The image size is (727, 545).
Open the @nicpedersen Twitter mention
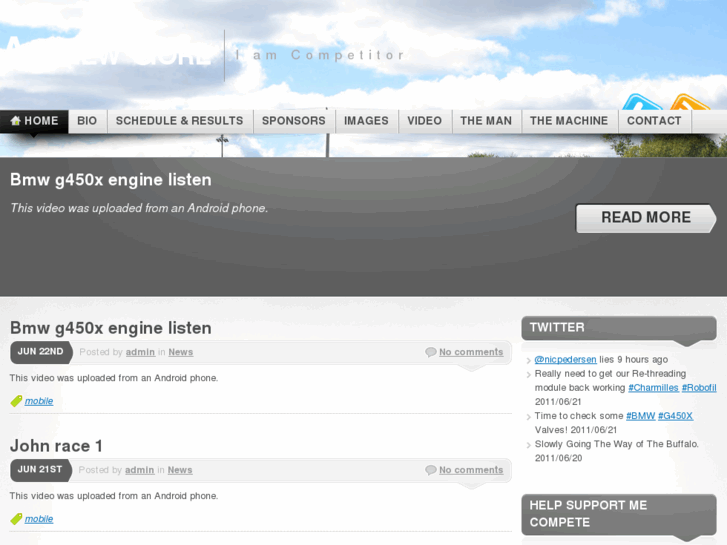tap(565, 359)
